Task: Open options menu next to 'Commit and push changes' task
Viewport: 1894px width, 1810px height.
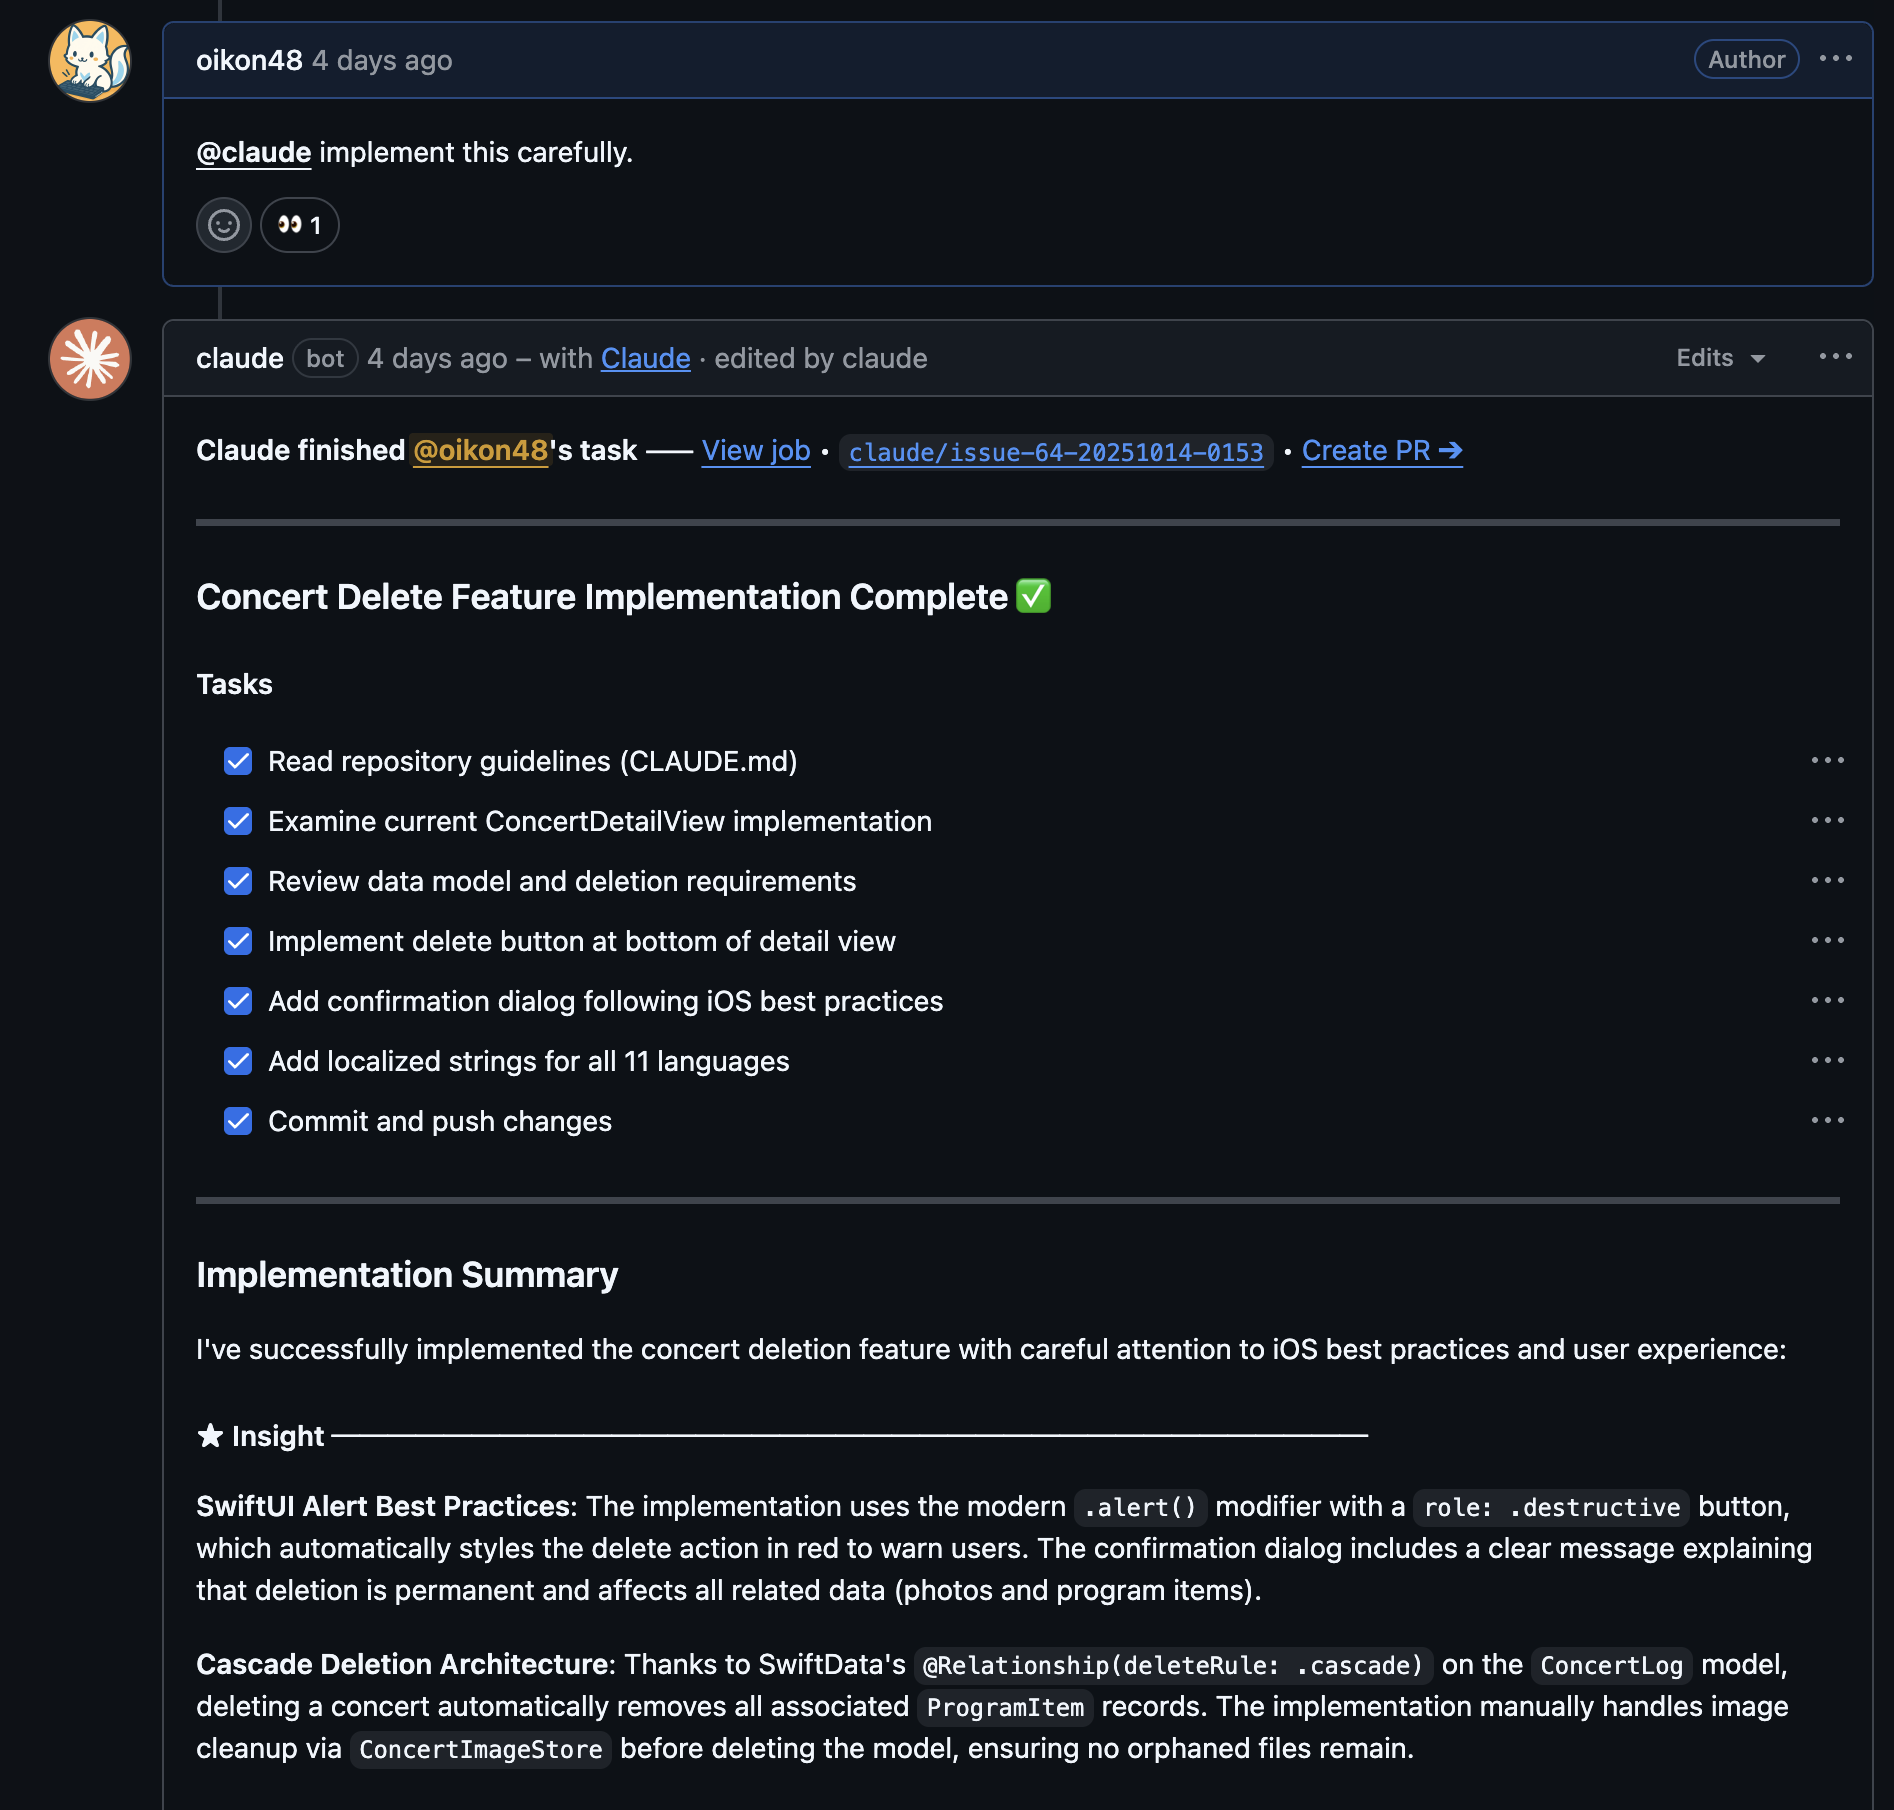Action: point(1829,1121)
